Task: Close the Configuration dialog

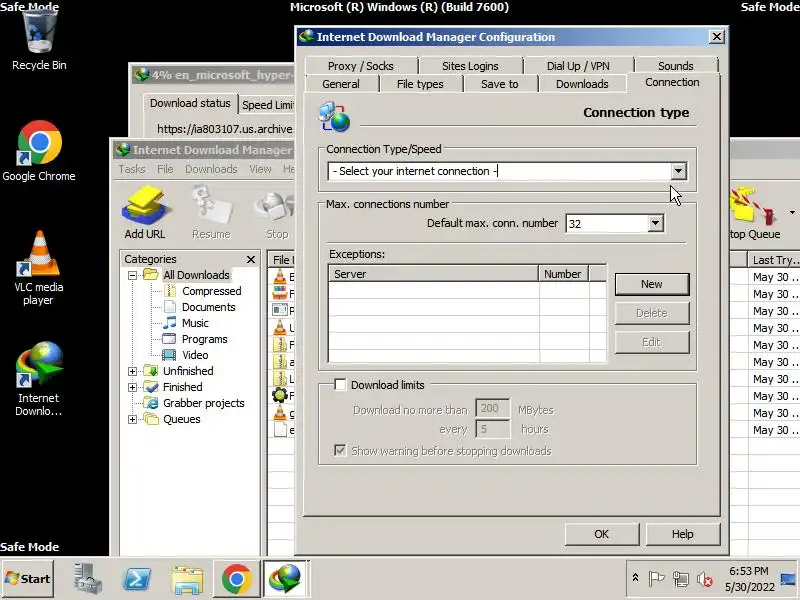Action: [716, 37]
